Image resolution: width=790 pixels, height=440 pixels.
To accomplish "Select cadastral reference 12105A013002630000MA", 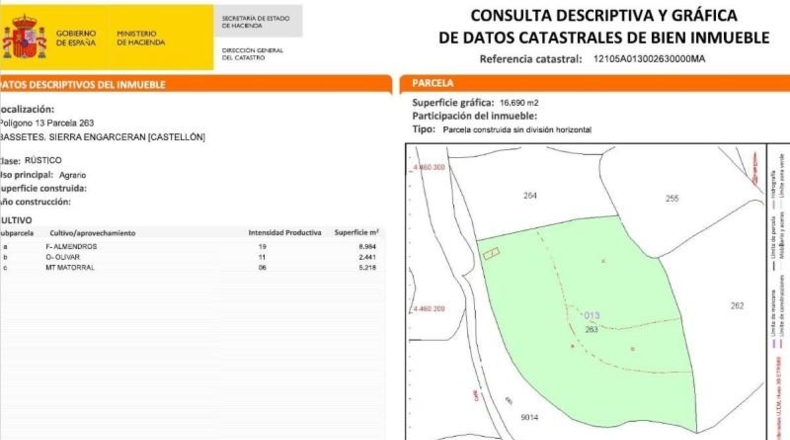I will (x=649, y=59).
